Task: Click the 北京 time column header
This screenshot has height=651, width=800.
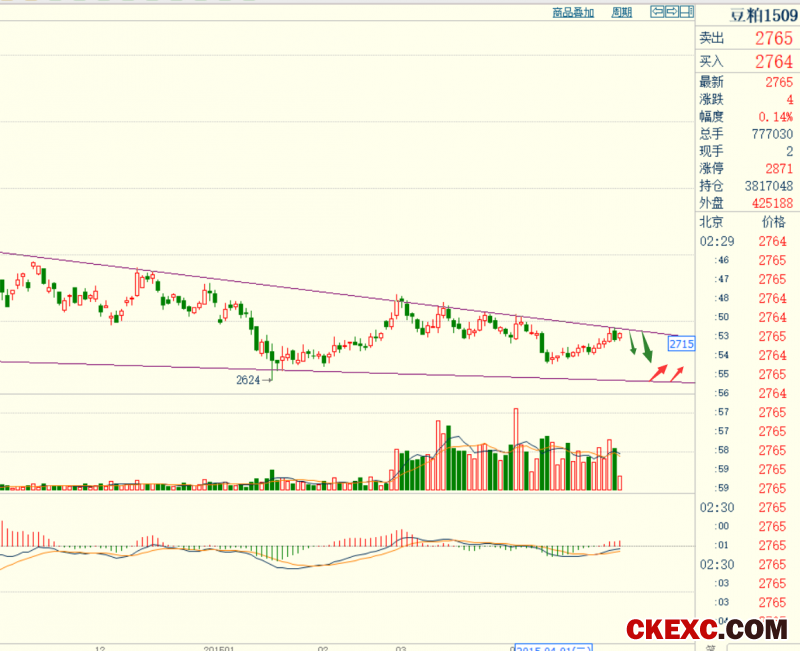Action: pos(711,222)
